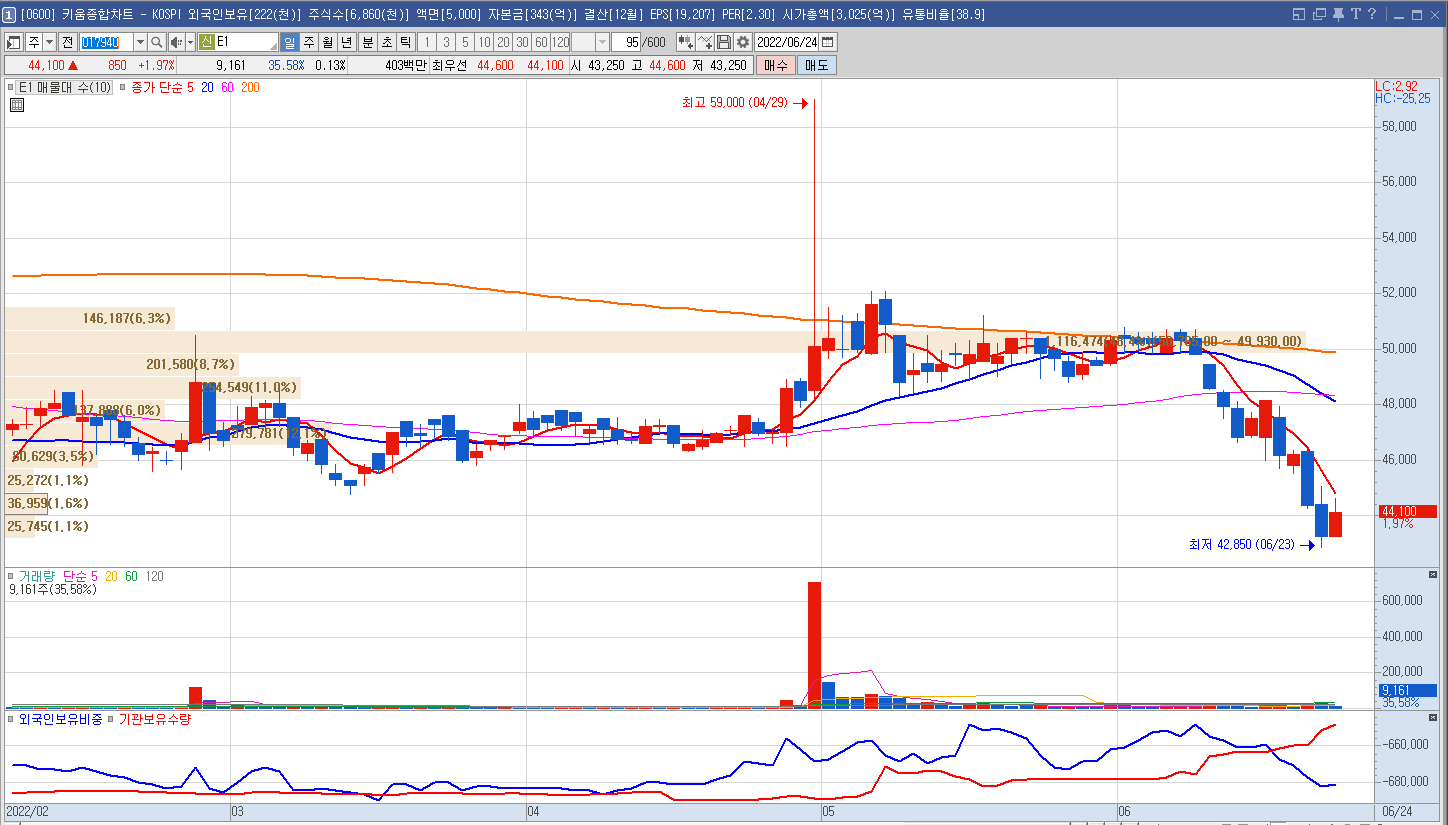Click the green 신 icon beside stock name
Image resolution: width=1448 pixels, height=825 pixels.
[206, 42]
